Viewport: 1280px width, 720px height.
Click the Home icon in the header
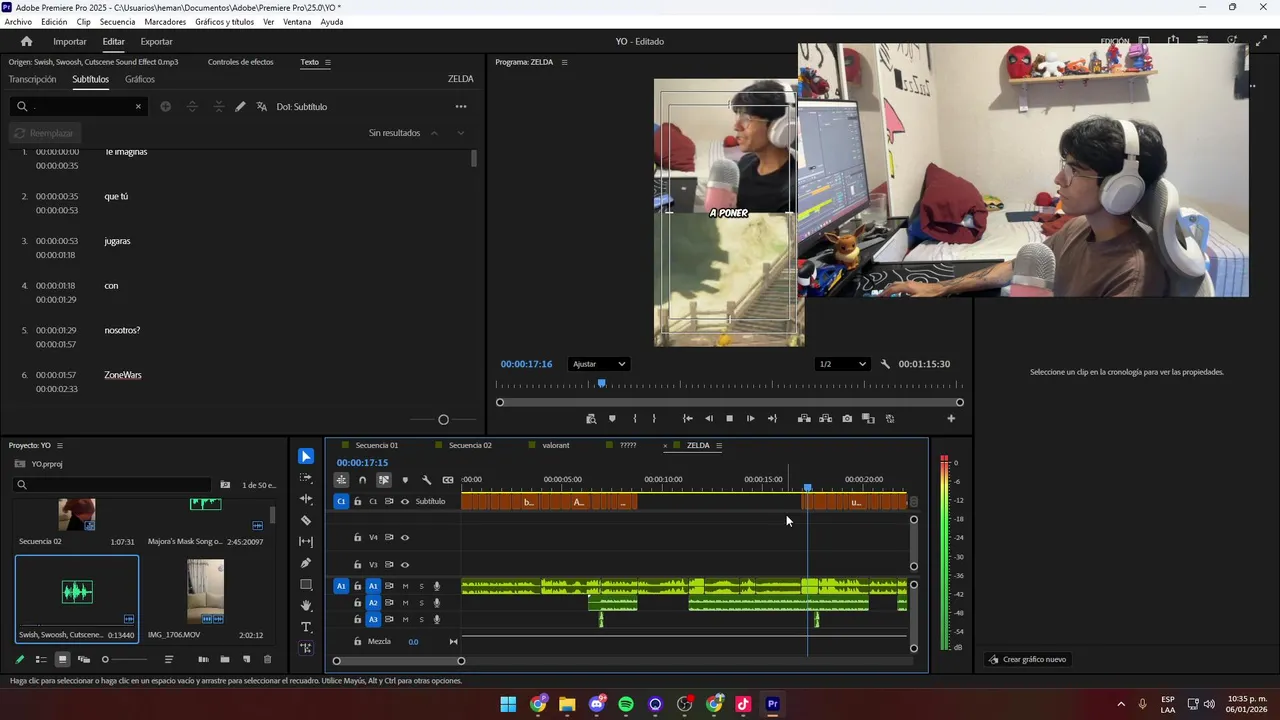(x=27, y=42)
